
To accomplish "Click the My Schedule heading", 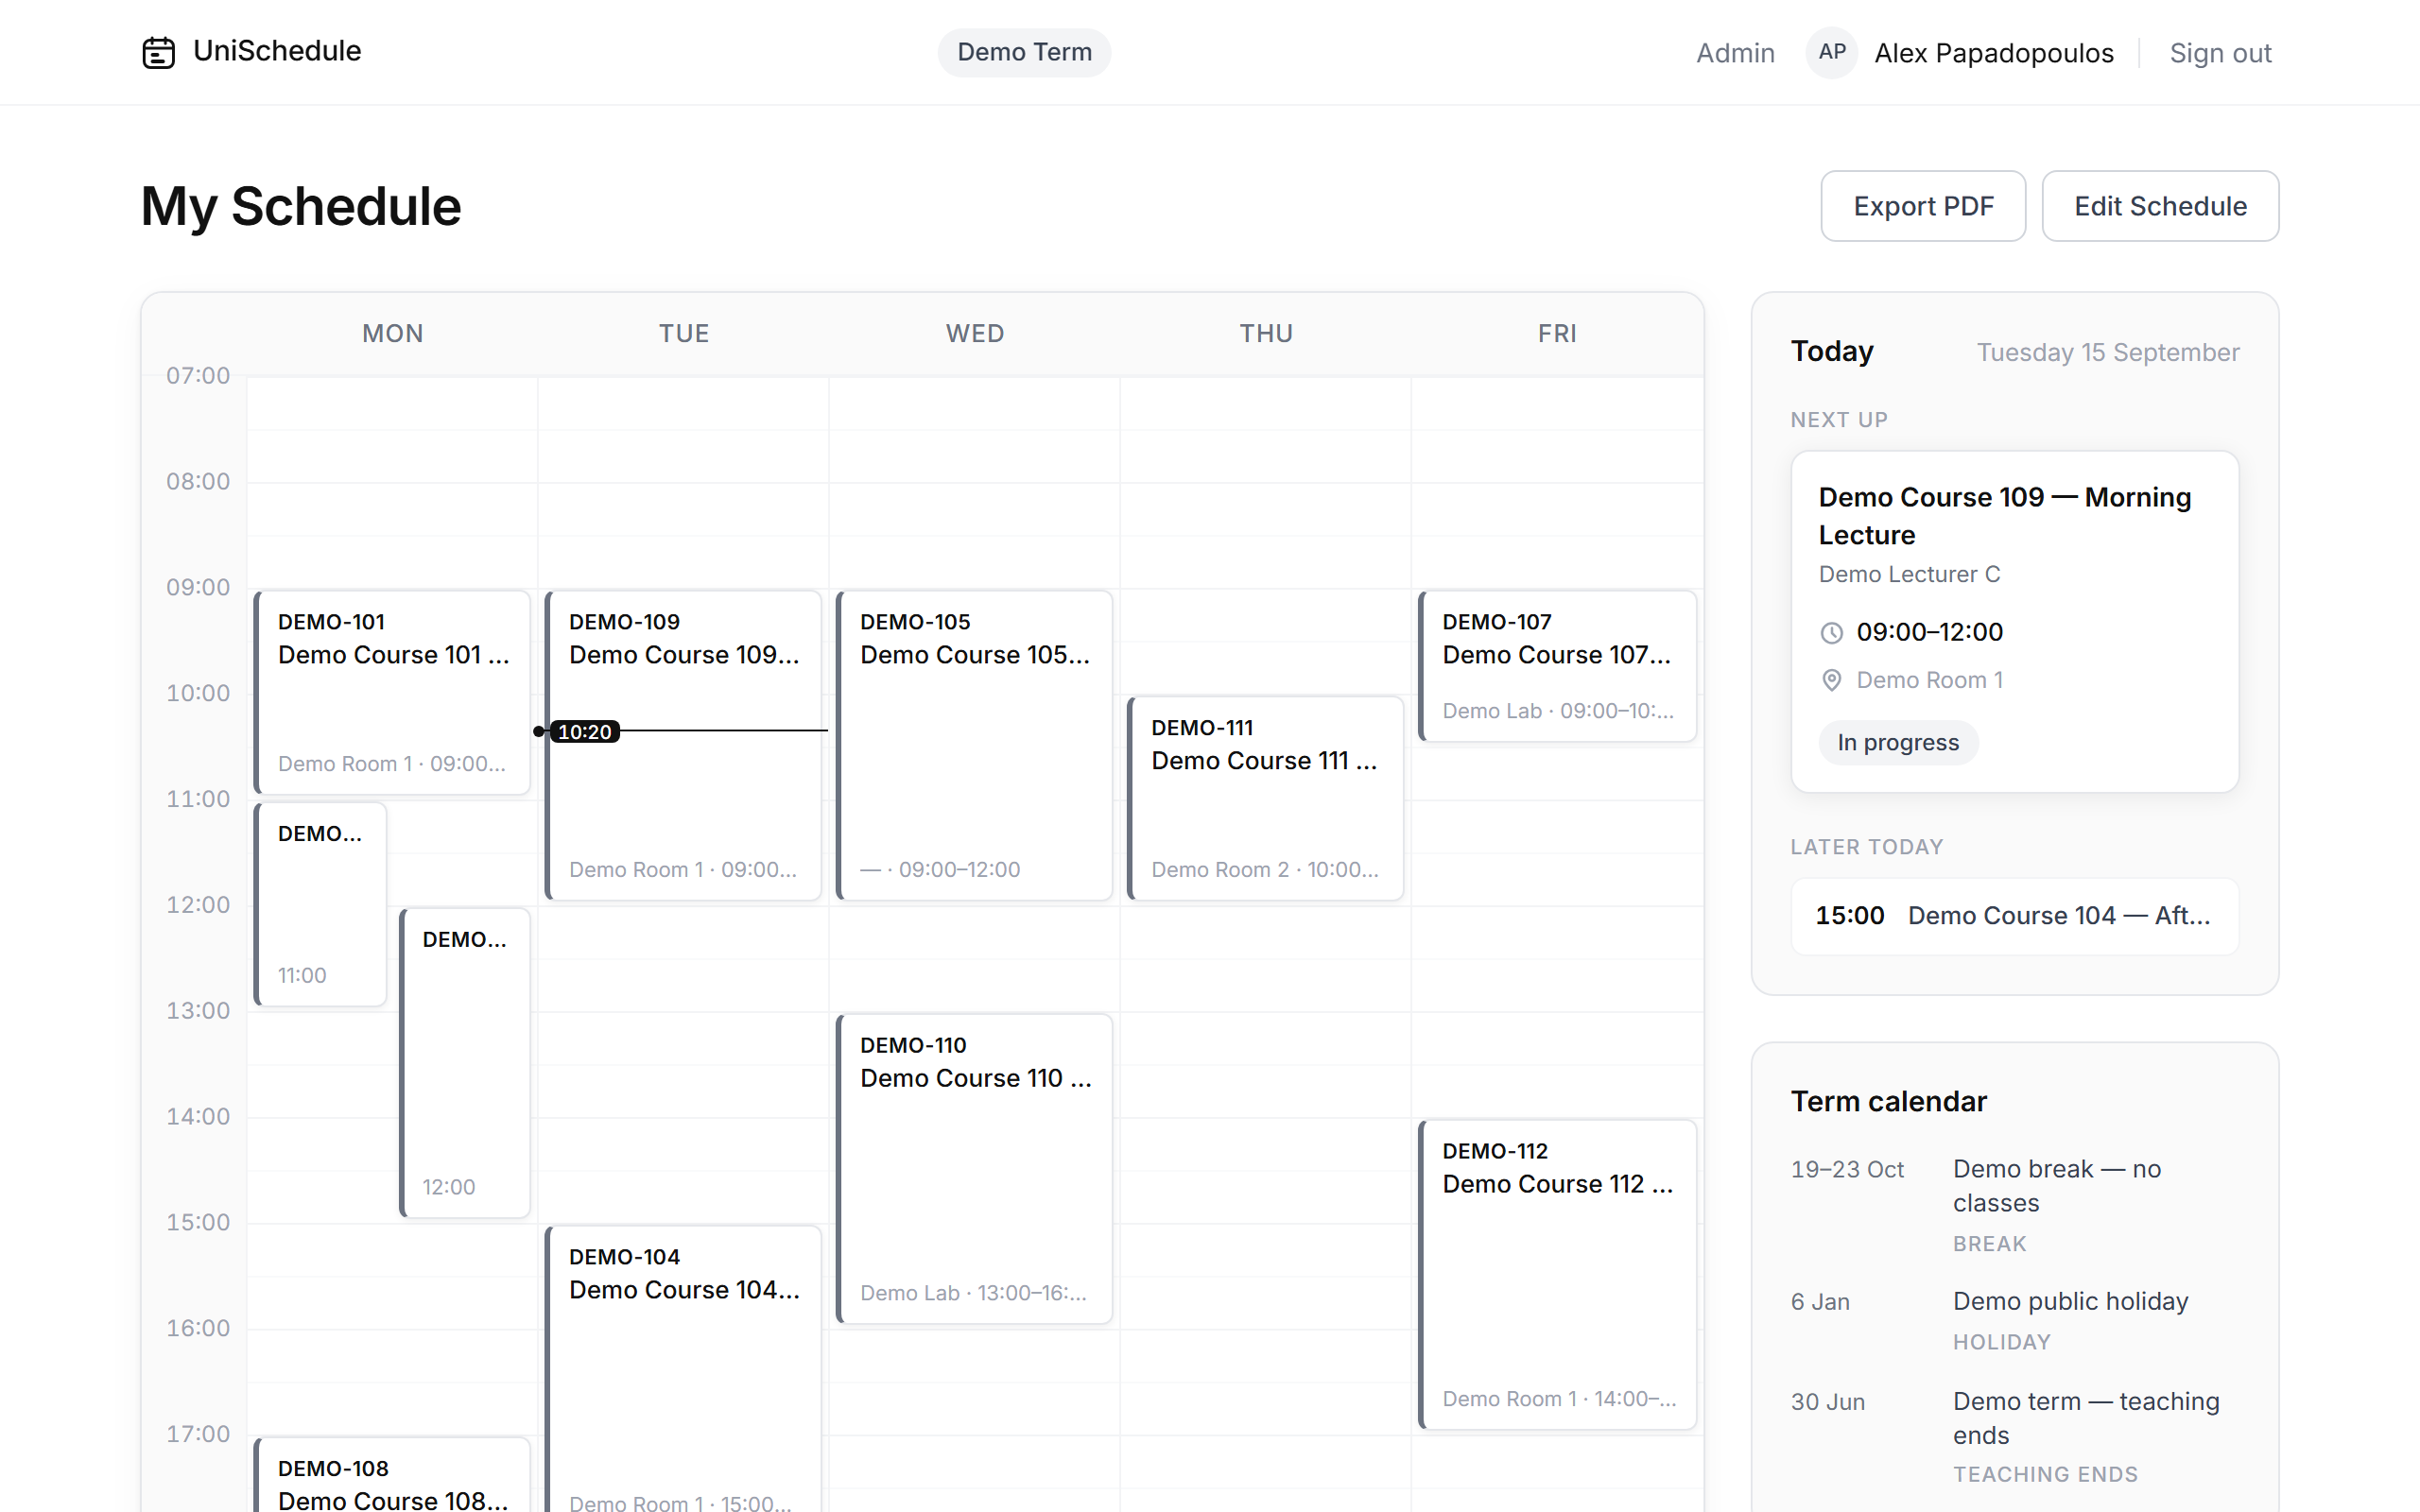I will coord(301,207).
